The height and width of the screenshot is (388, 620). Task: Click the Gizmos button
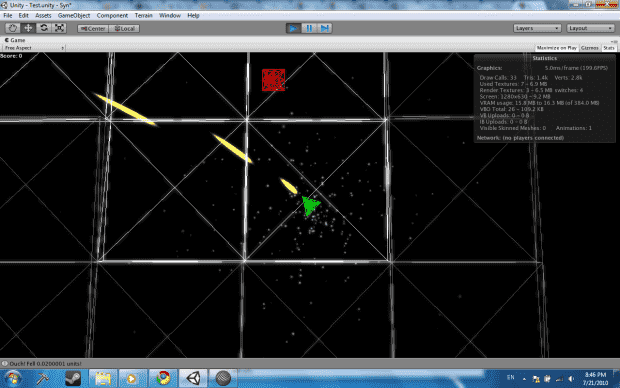click(590, 48)
